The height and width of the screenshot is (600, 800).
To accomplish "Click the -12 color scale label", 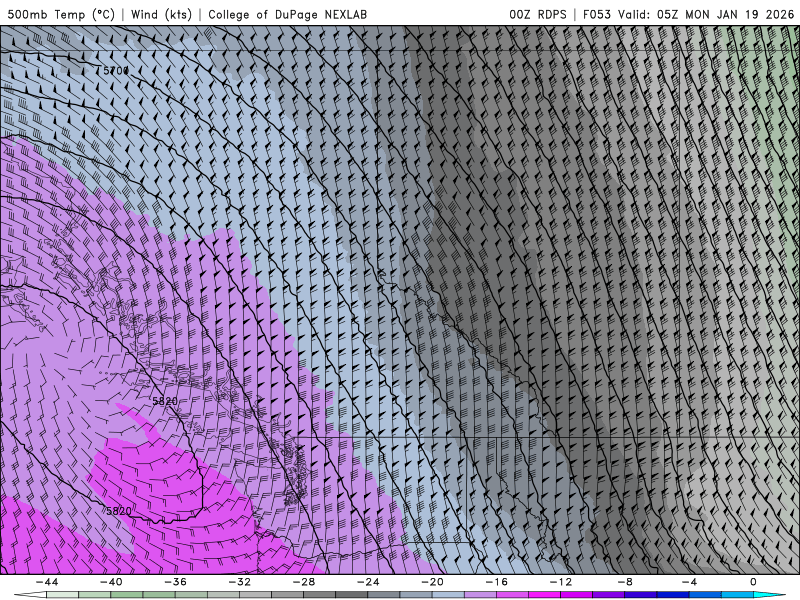I will pos(561,582).
